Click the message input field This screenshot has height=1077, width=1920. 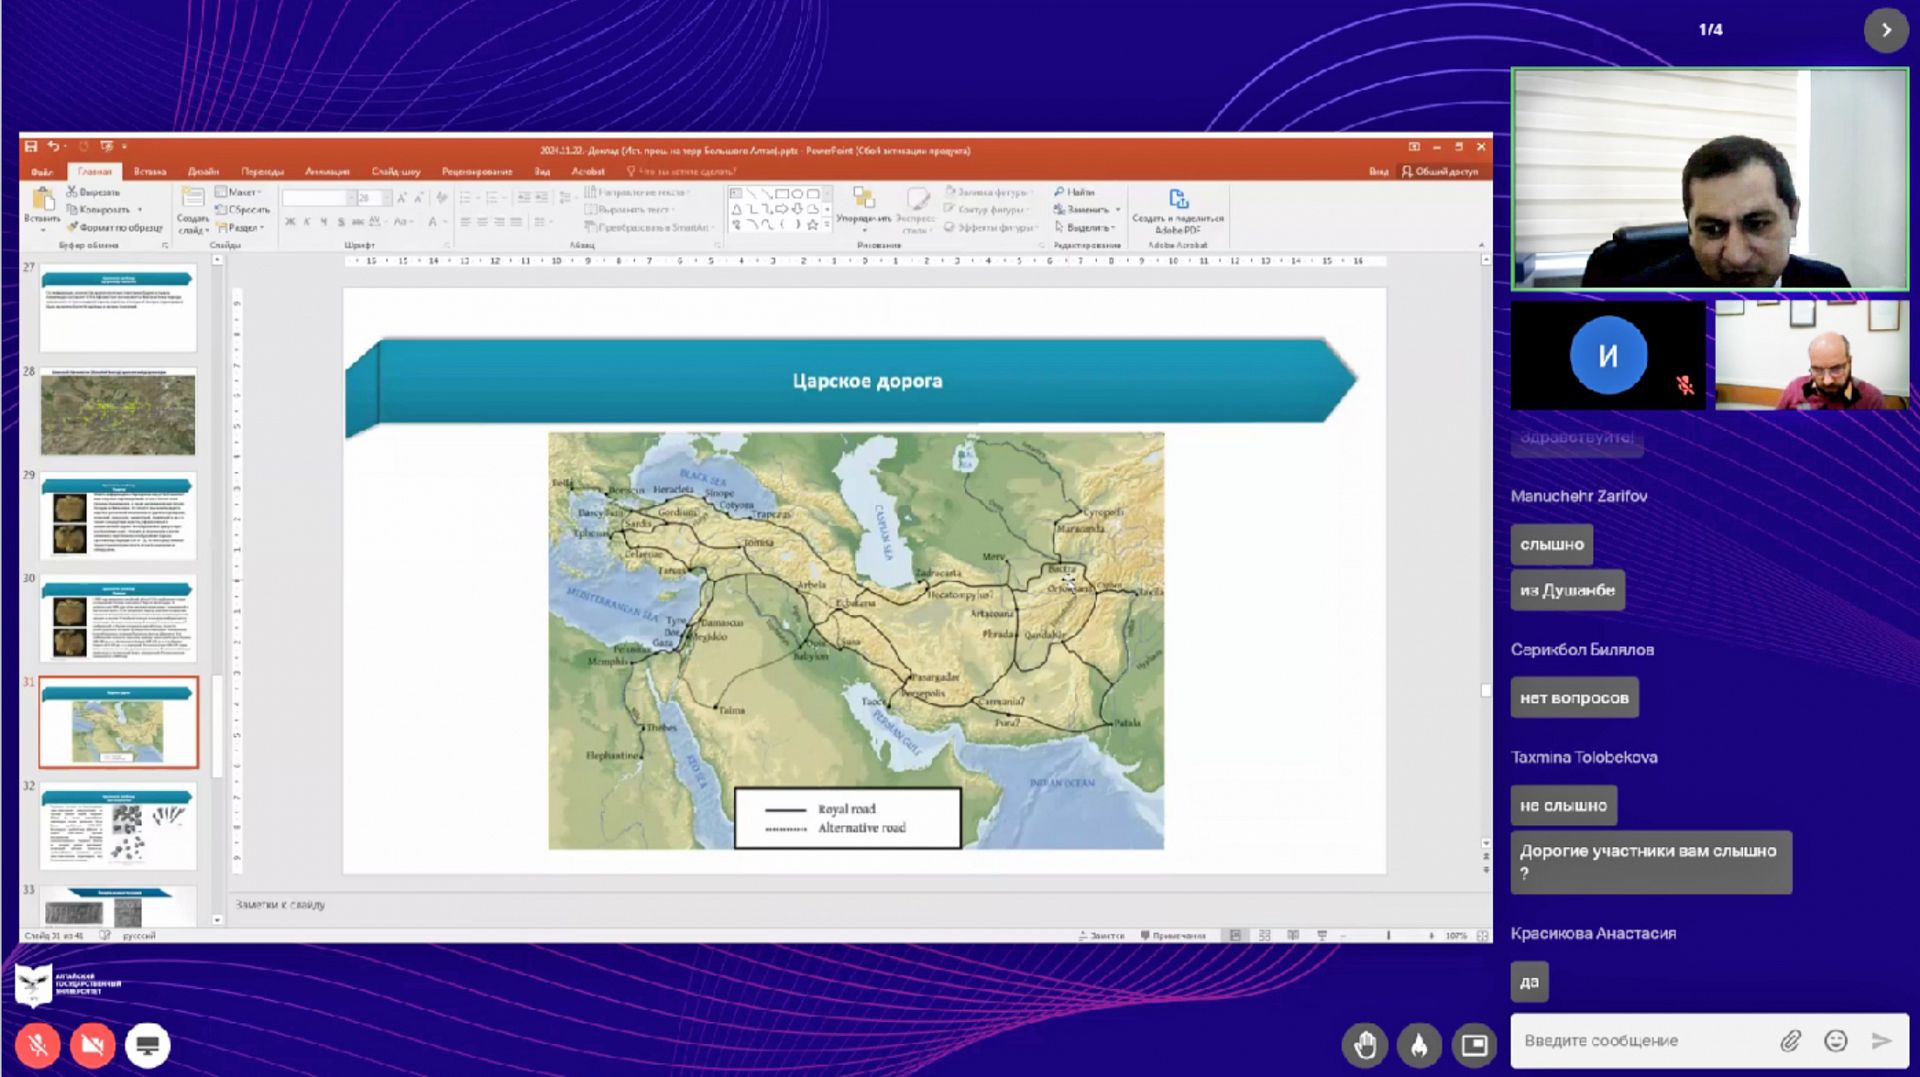coord(1640,1041)
